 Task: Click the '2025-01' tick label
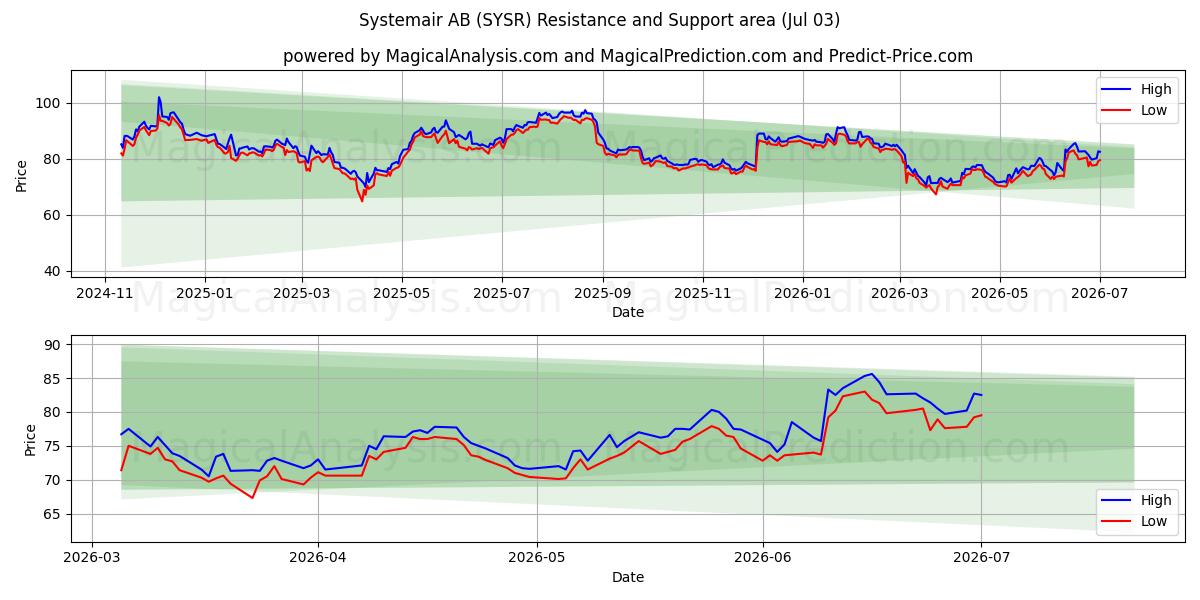point(205,294)
